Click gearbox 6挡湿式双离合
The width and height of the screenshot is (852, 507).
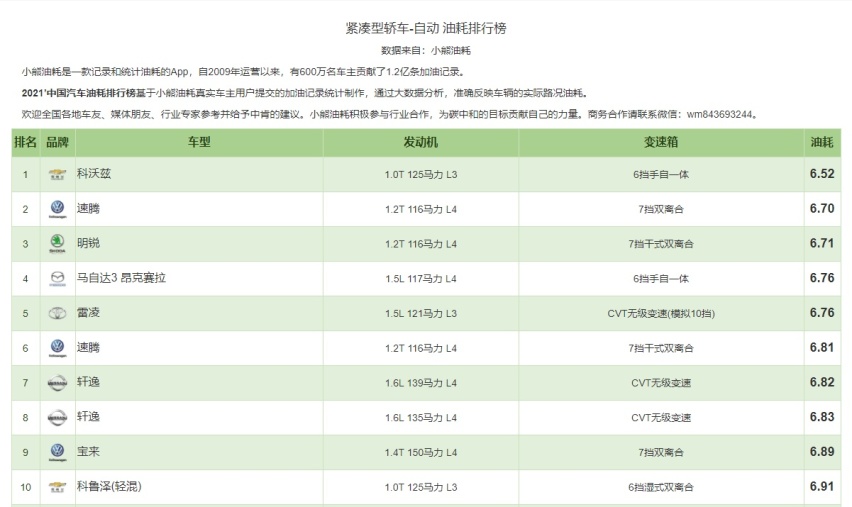661,488
